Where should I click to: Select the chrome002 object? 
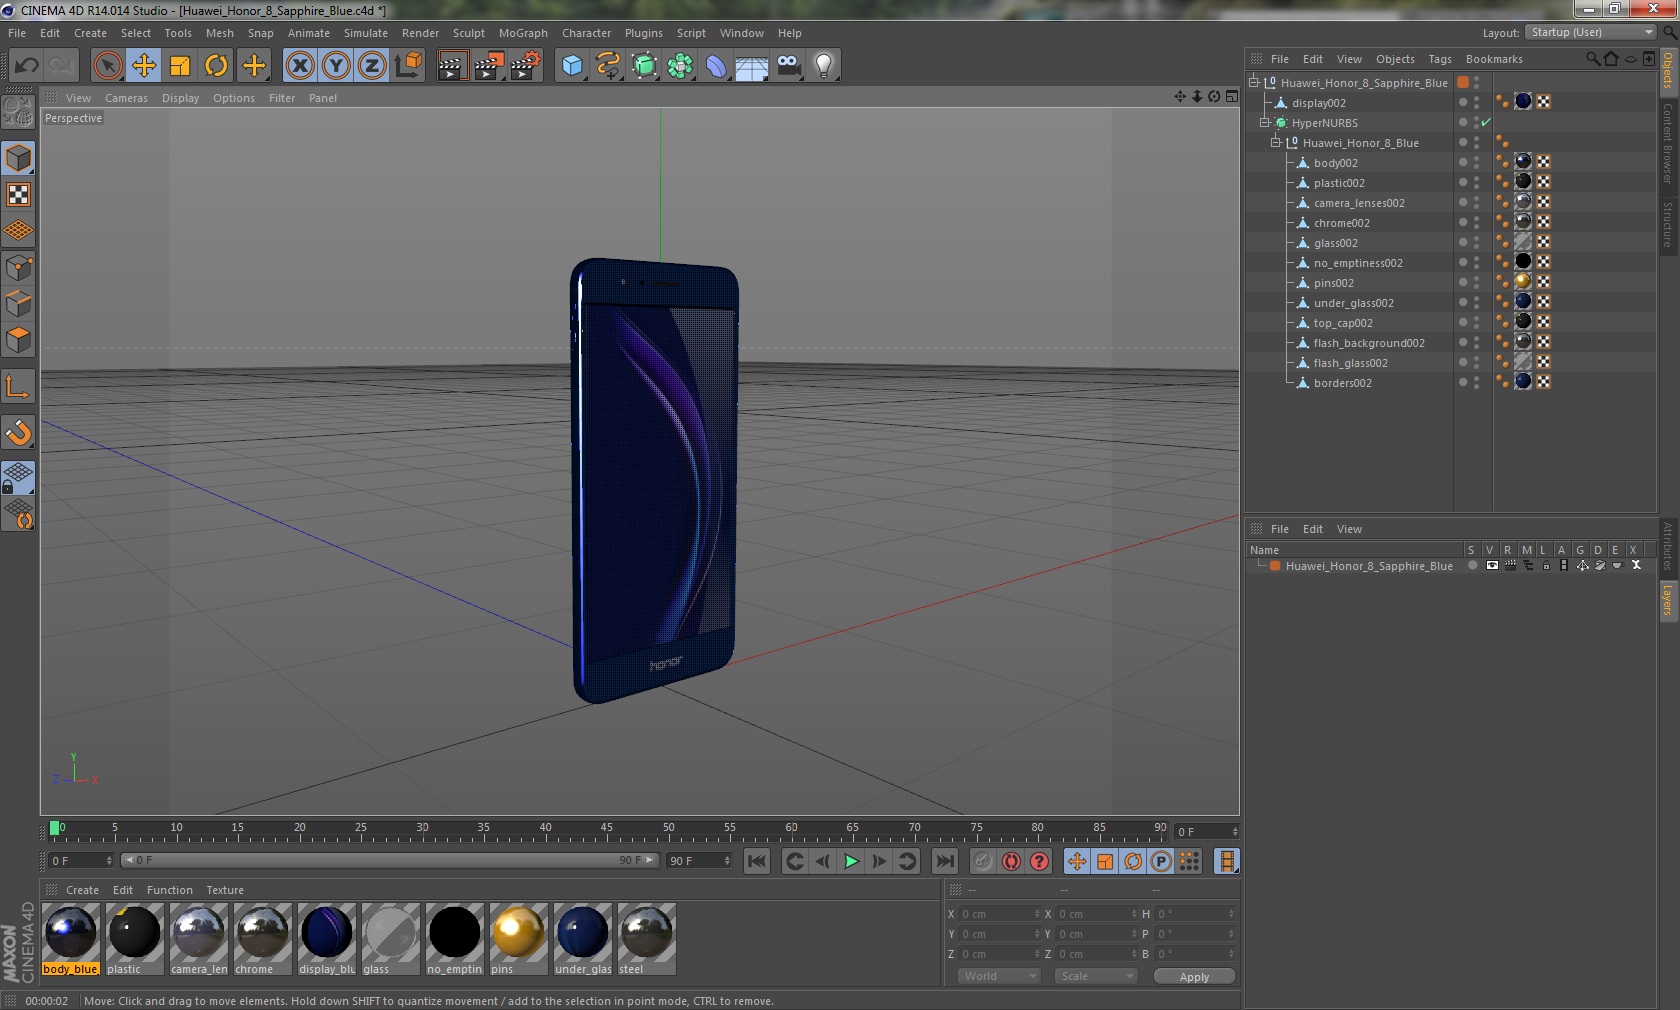1342,223
